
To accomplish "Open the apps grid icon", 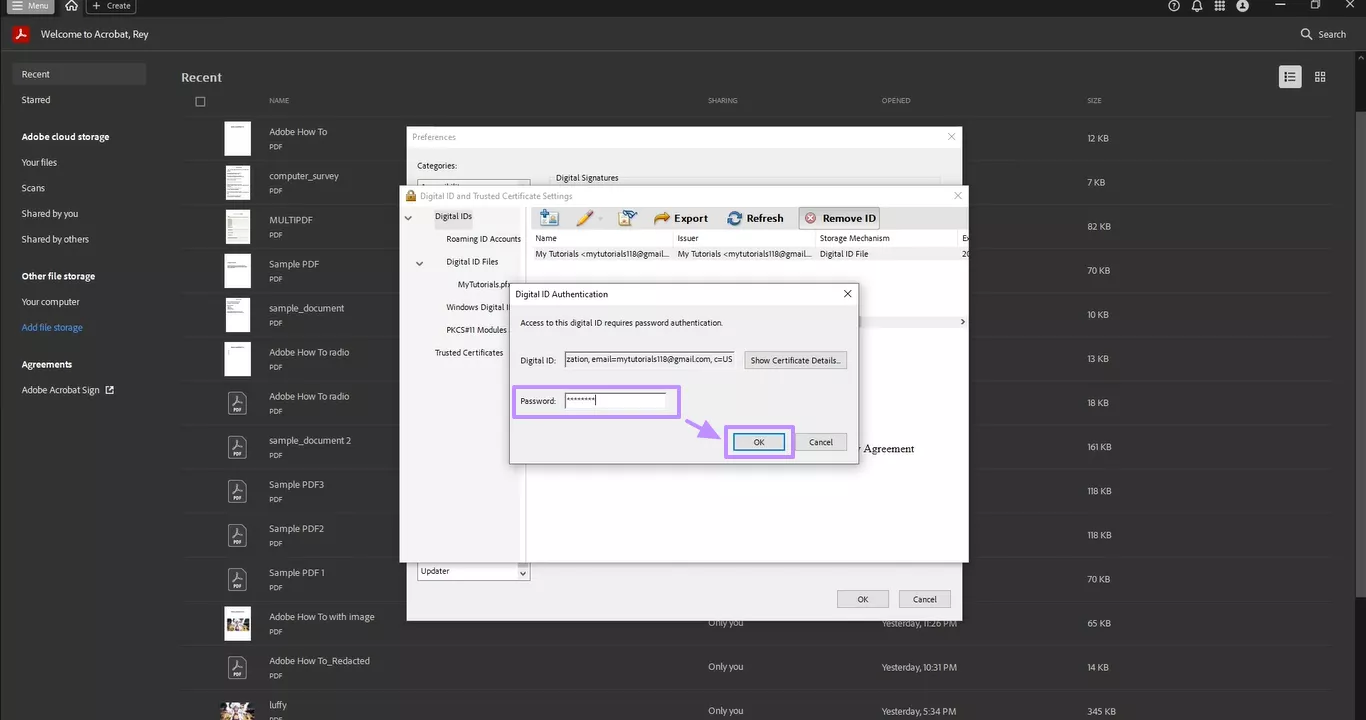I will [x=1220, y=6].
